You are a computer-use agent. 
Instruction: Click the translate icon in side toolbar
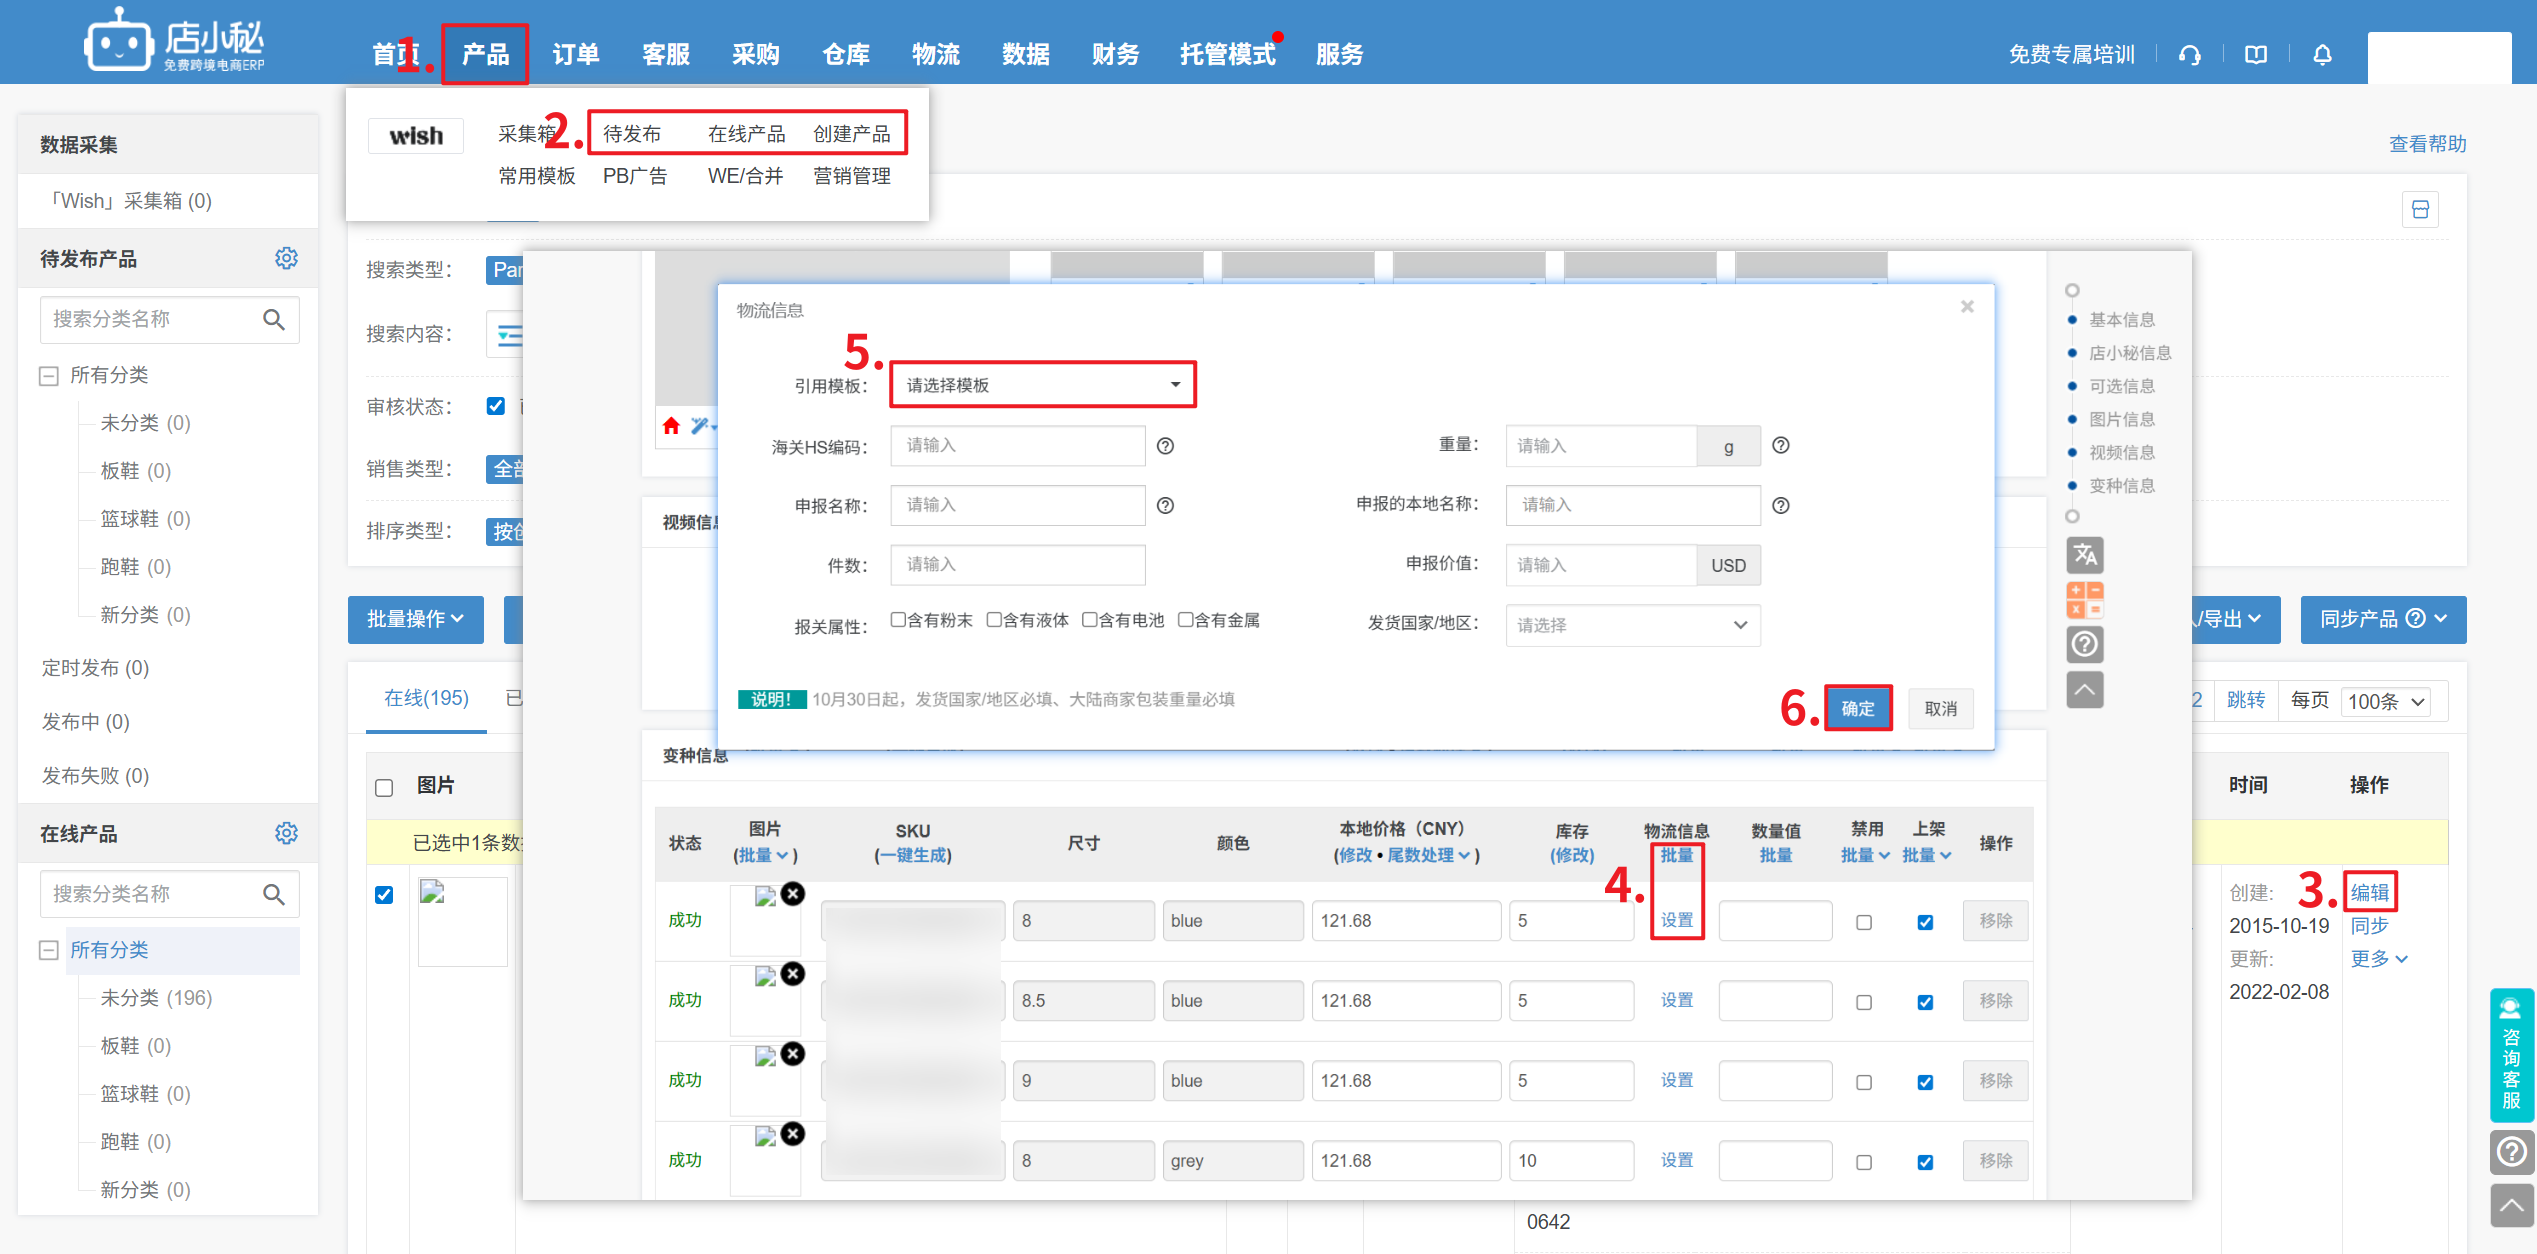[x=2084, y=554]
